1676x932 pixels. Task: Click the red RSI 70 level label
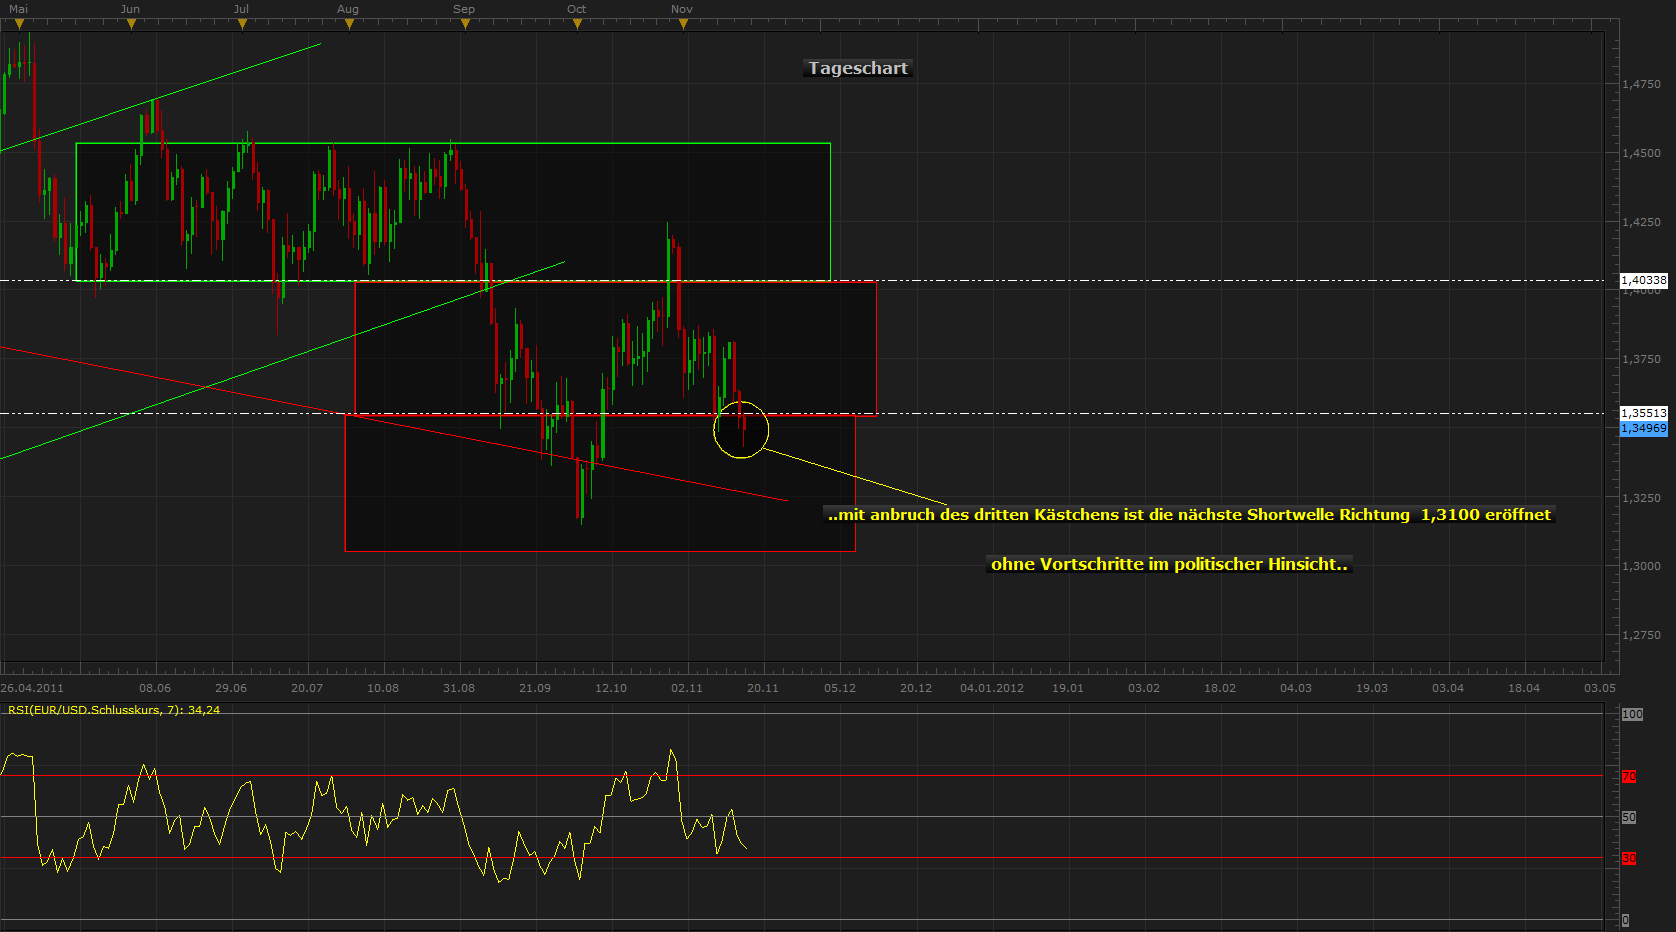pos(1629,776)
